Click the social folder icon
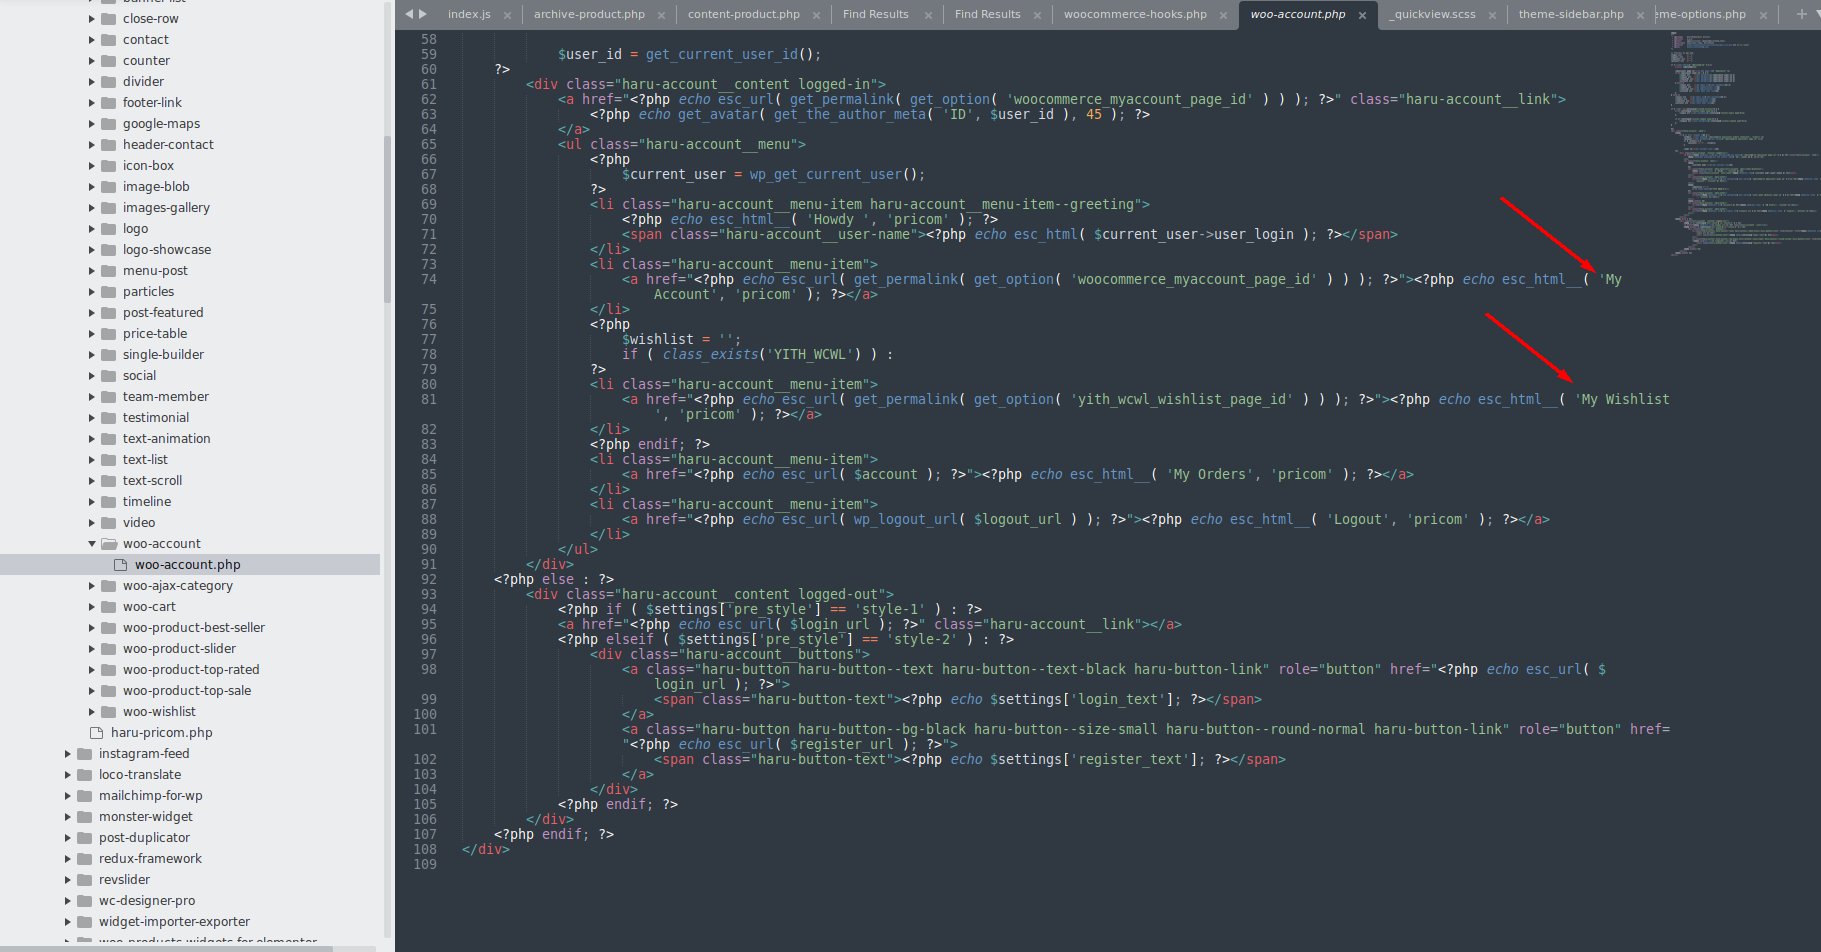1821x952 pixels. (109, 375)
